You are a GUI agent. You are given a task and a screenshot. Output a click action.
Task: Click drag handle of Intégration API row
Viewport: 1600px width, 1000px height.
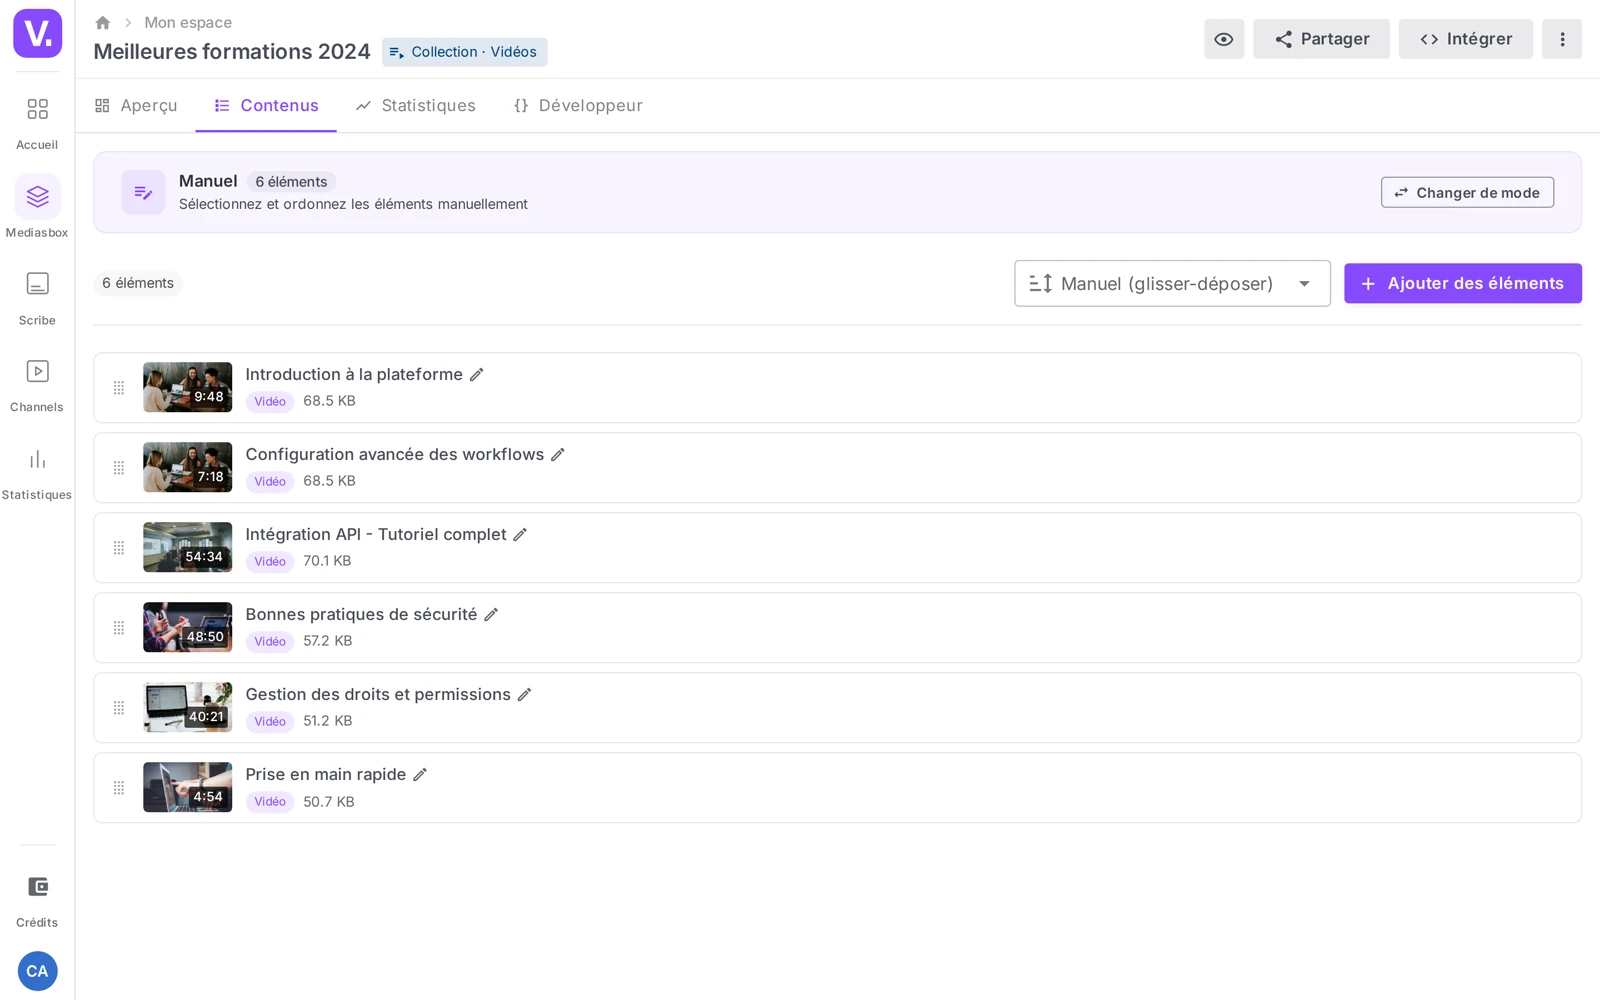[x=119, y=548]
